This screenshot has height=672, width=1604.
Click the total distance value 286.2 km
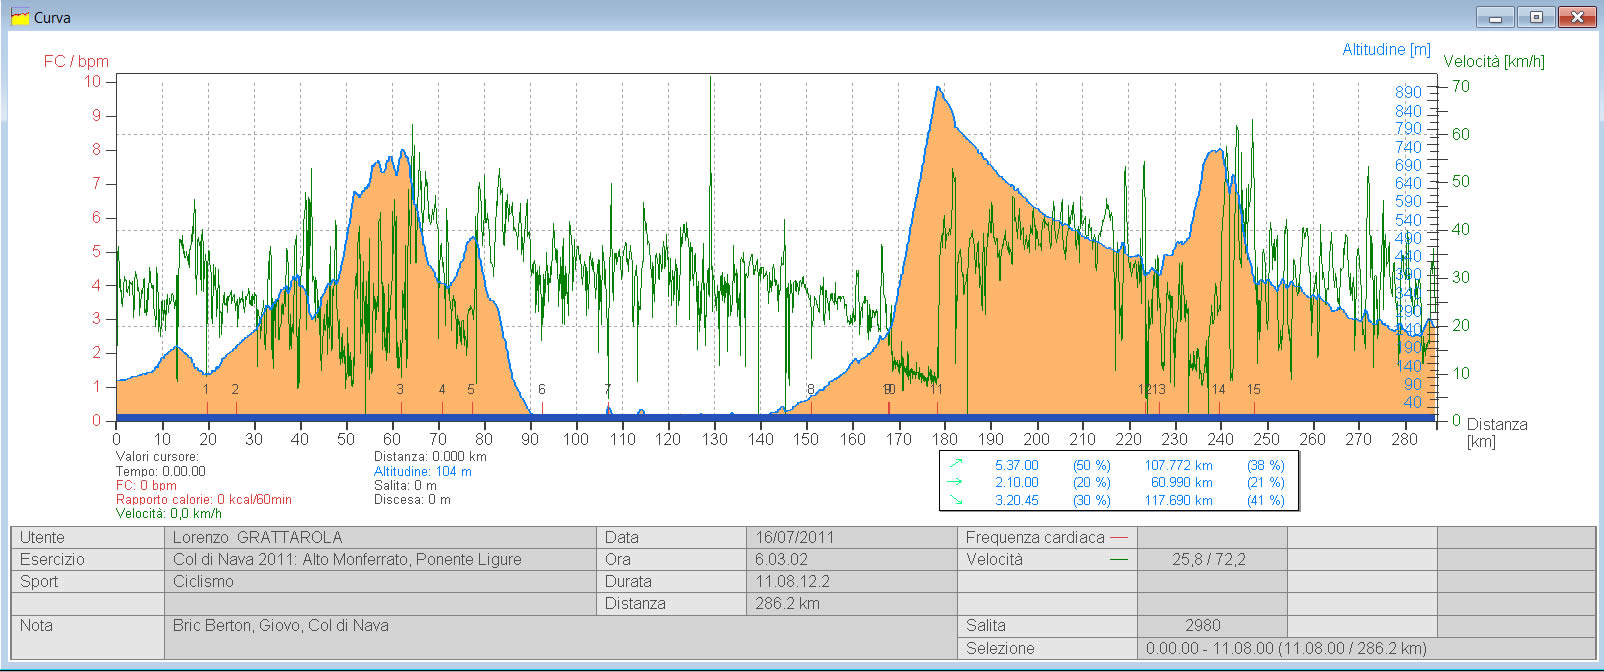pos(787,603)
